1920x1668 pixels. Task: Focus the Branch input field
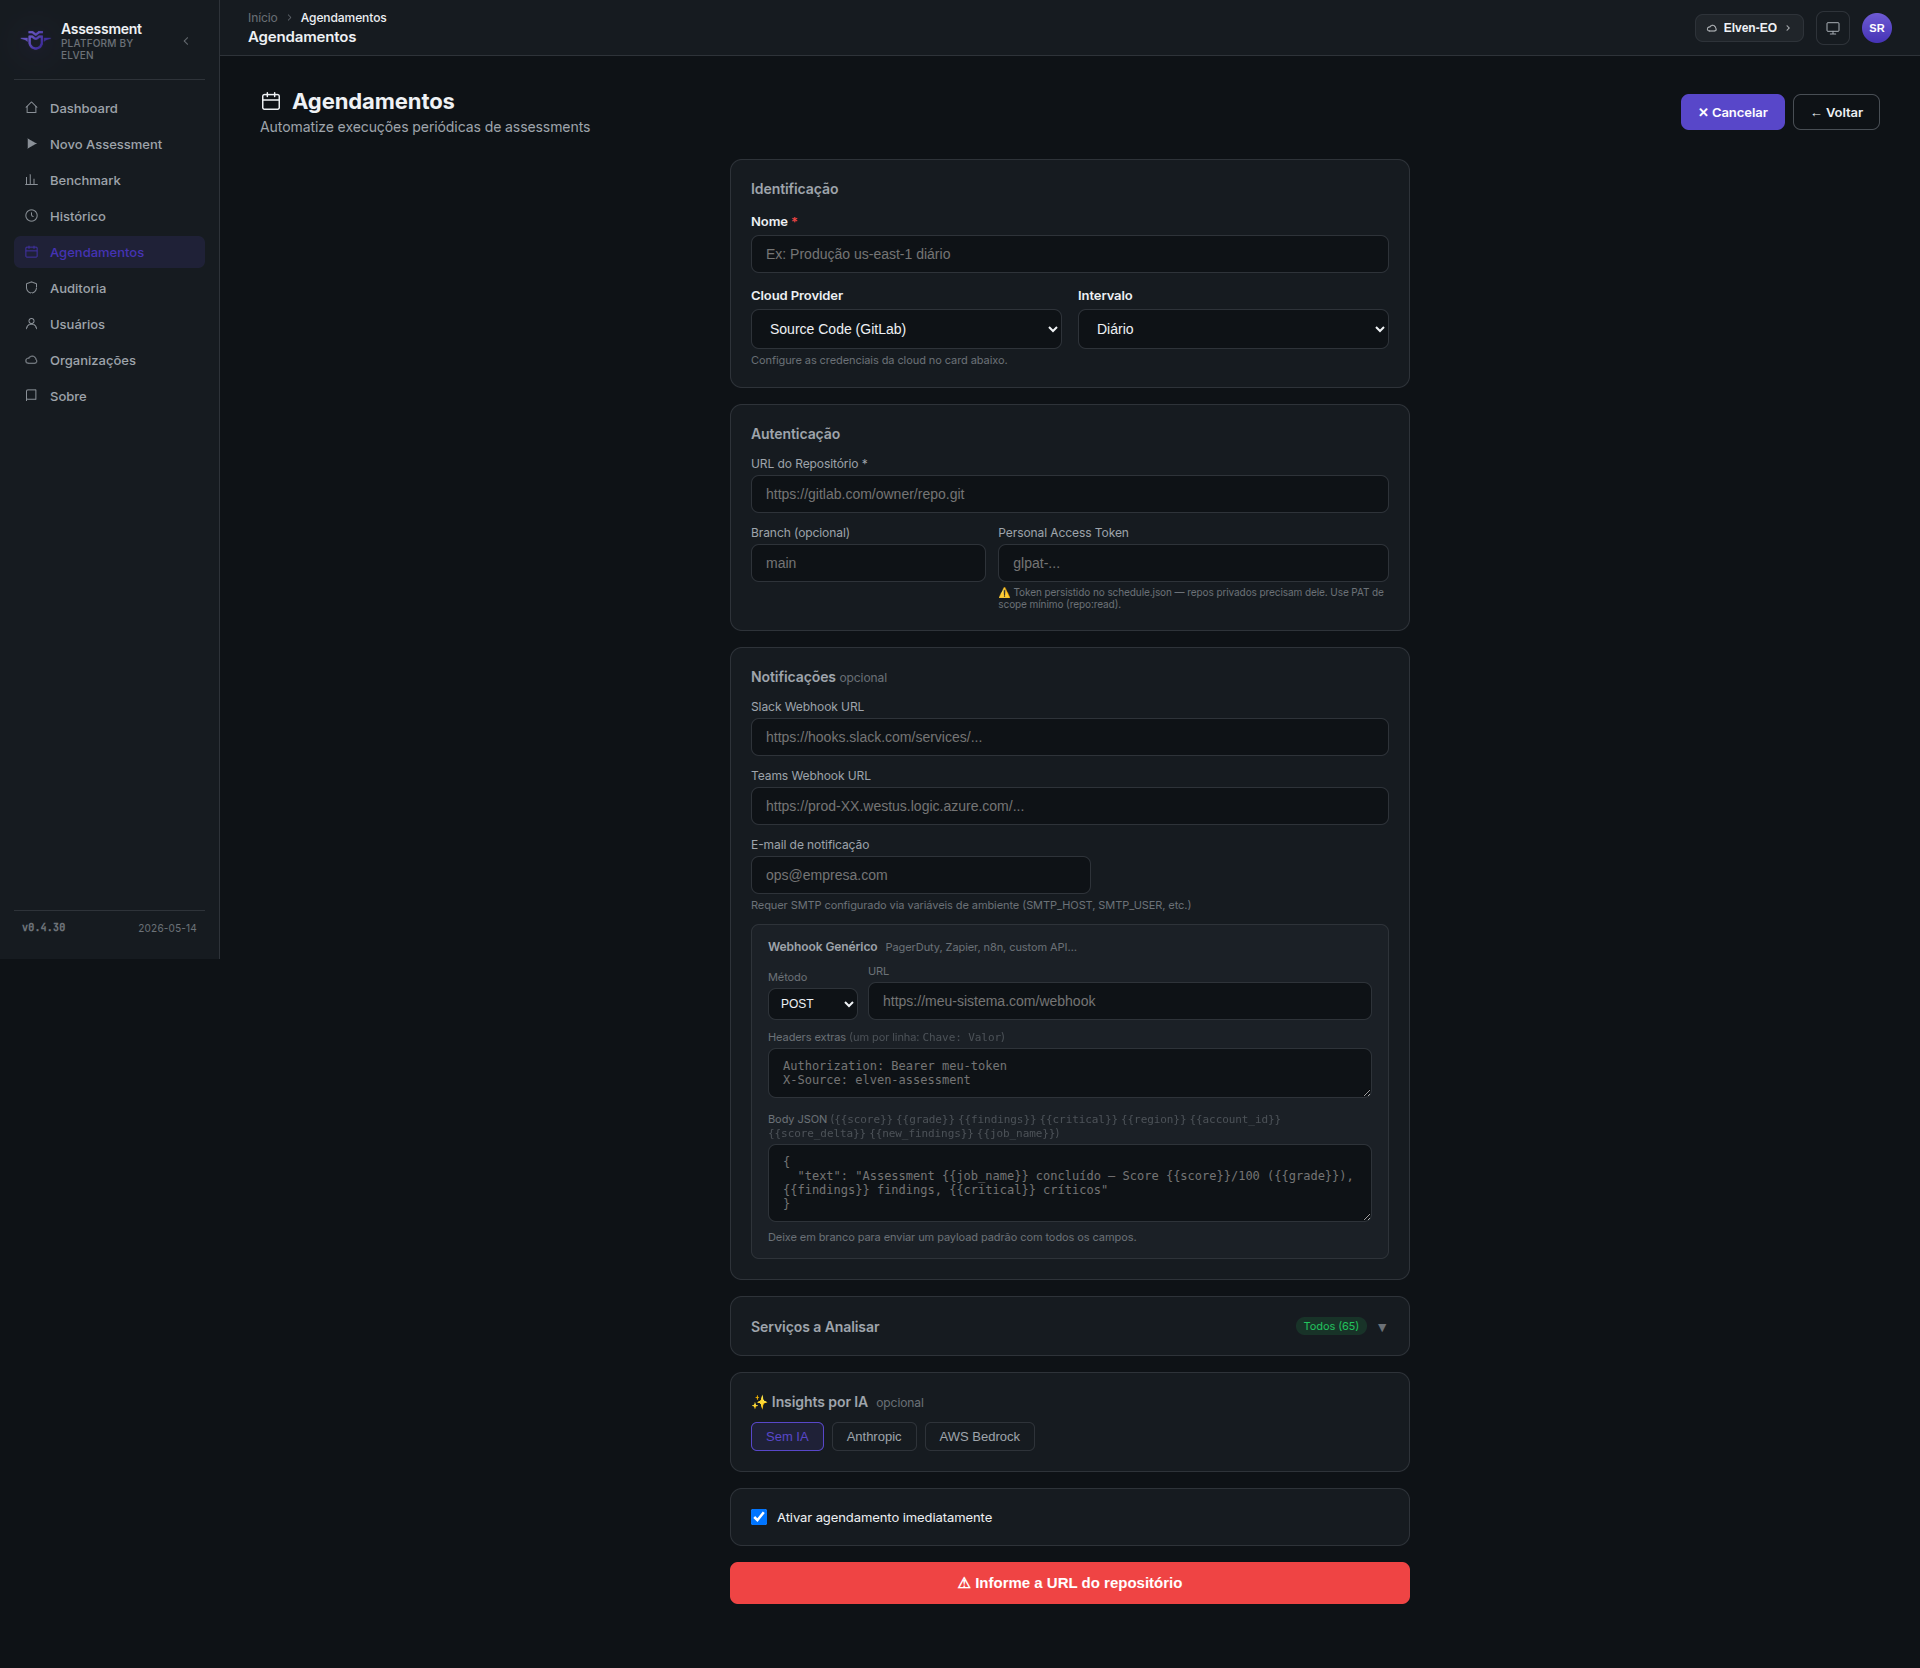868,563
